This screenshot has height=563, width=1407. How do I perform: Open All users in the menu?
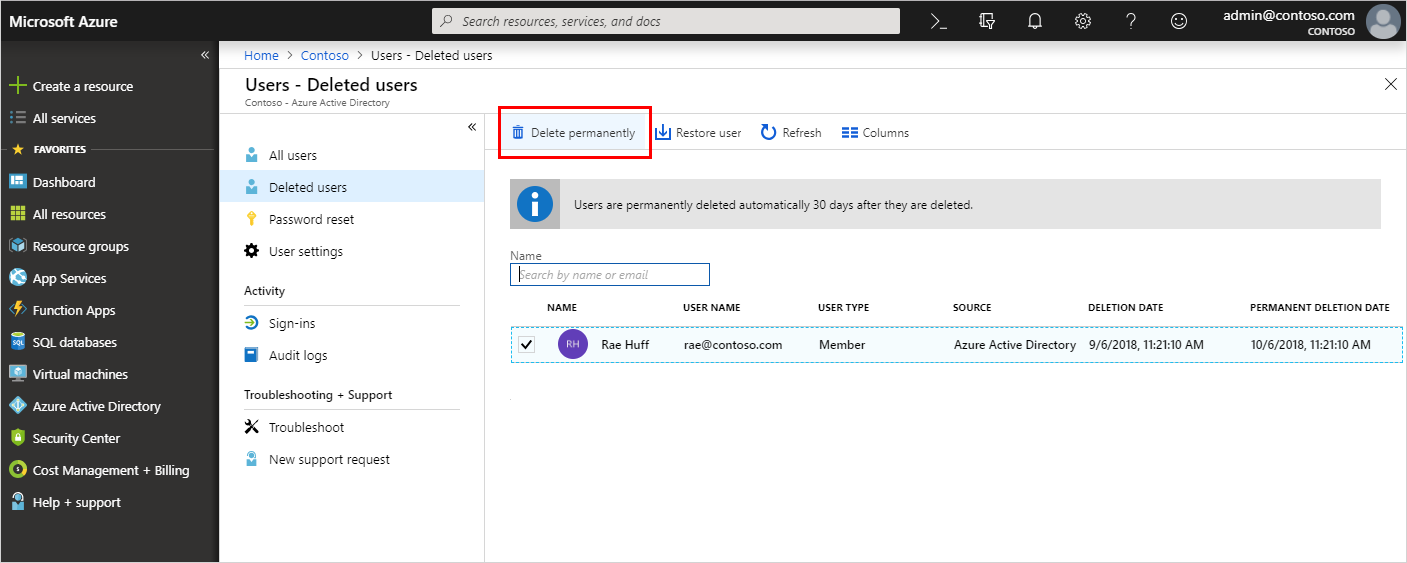(293, 155)
